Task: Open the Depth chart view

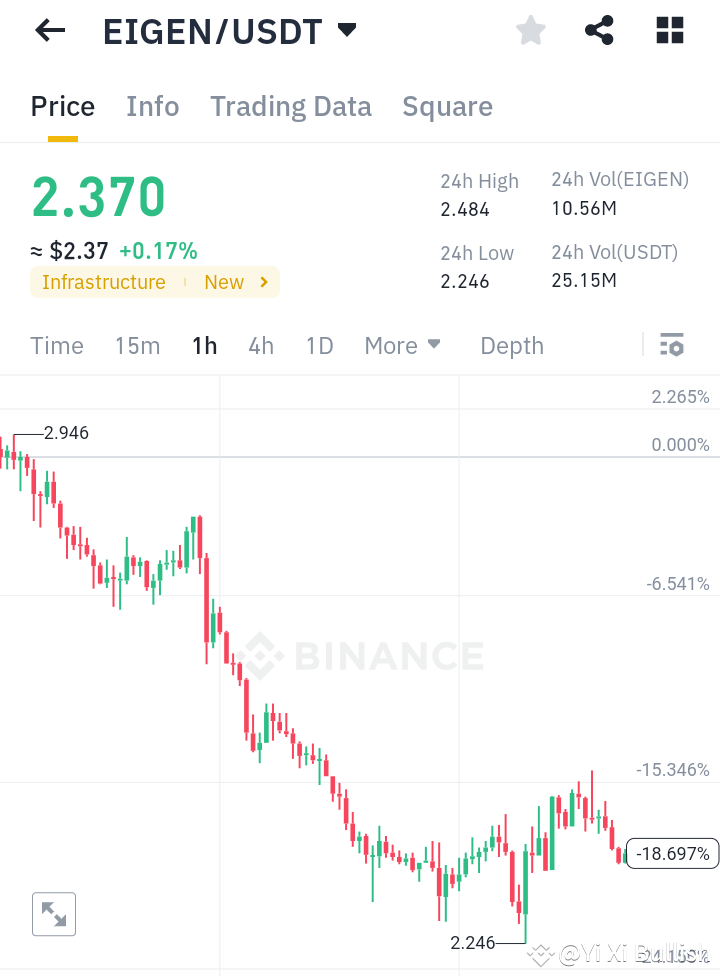Action: [511, 345]
